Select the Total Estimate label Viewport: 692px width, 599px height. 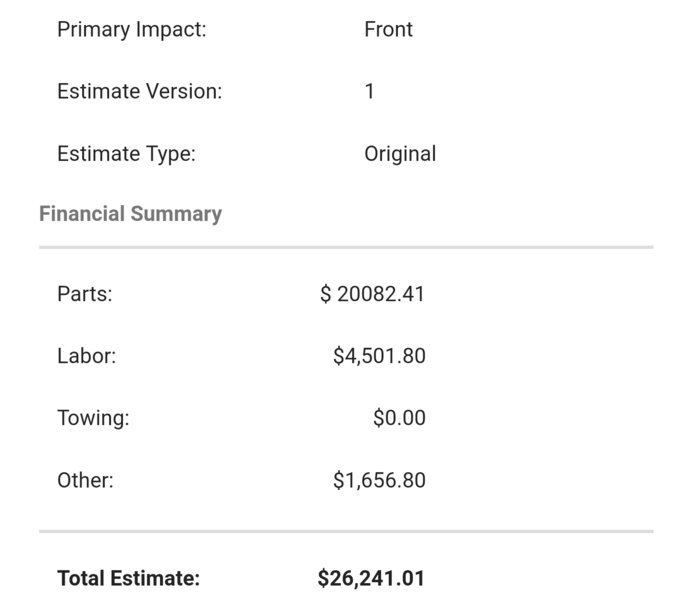click(128, 578)
